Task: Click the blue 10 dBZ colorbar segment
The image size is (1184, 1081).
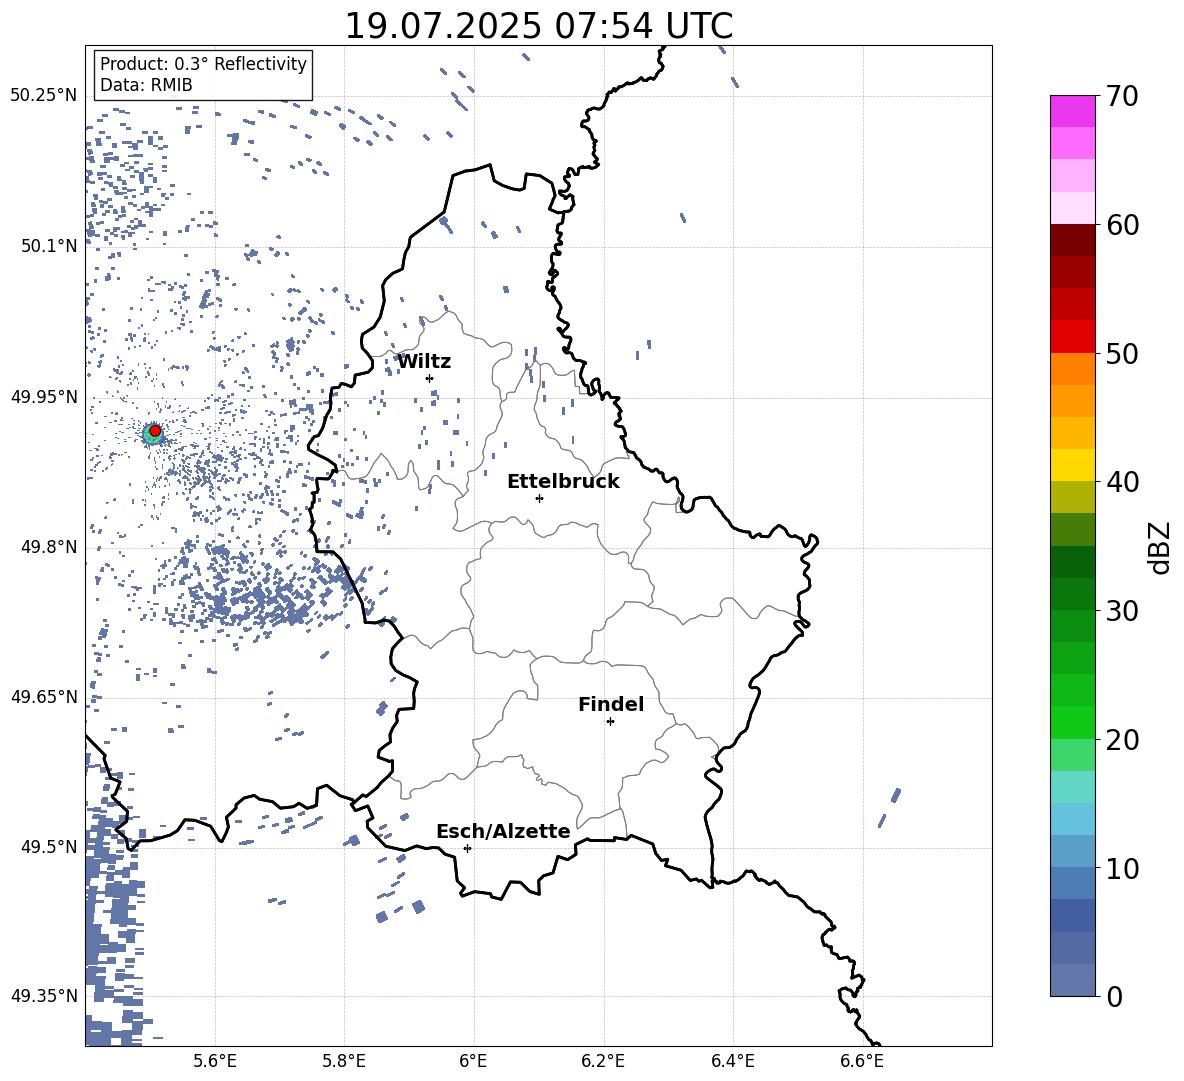Action: pos(1072,883)
